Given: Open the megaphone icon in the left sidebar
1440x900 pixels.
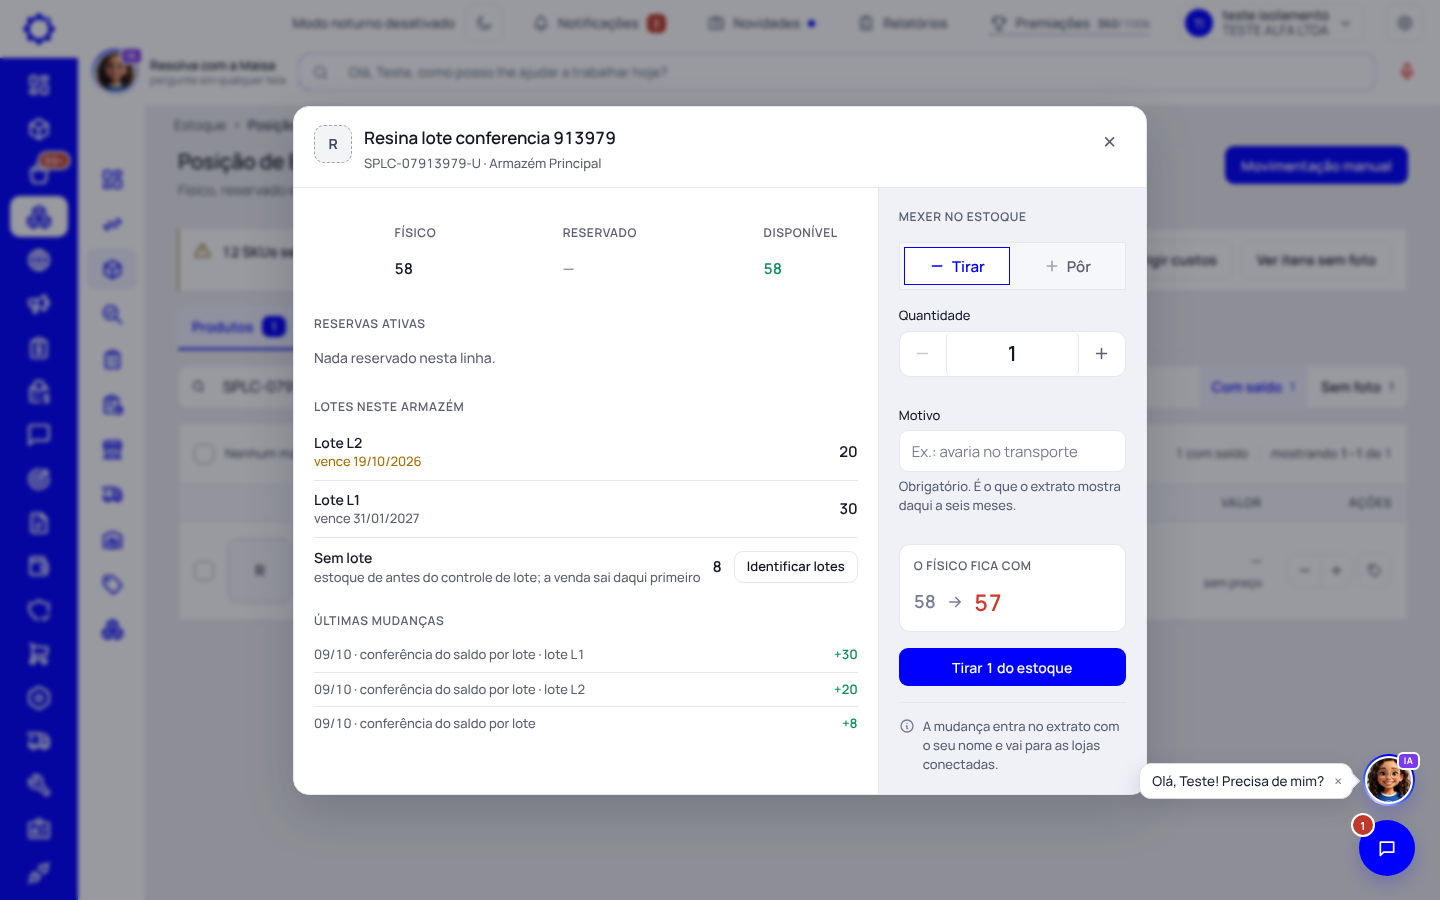Looking at the screenshot, I should pos(39,304).
